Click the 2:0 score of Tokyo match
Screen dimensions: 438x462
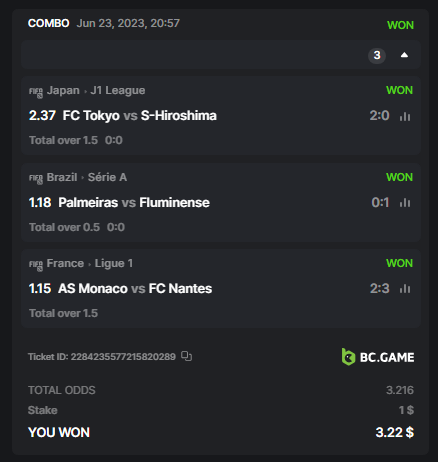(x=379, y=116)
